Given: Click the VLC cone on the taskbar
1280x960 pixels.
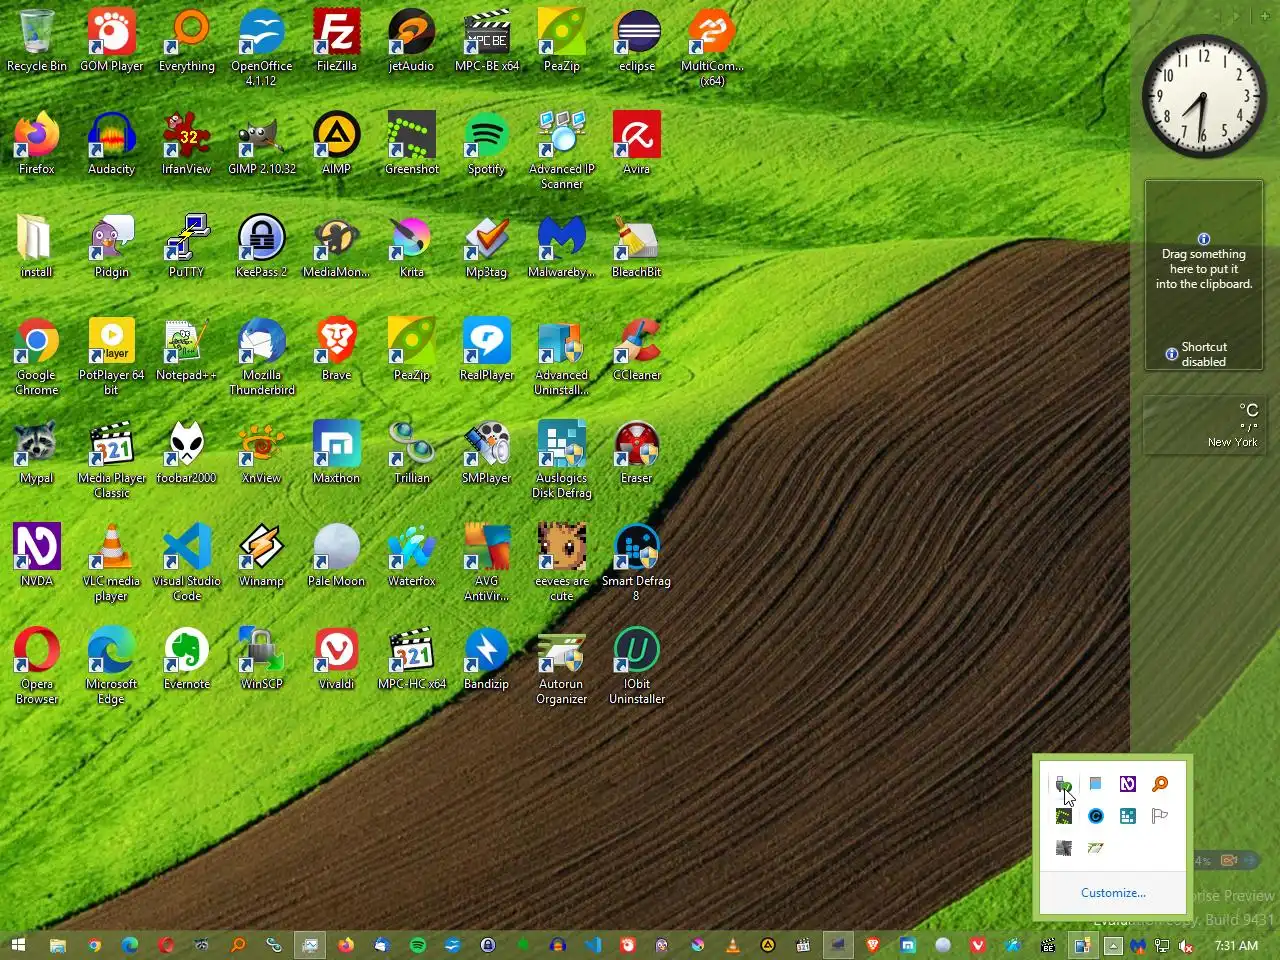Looking at the screenshot, I should pyautogui.click(x=733, y=945).
